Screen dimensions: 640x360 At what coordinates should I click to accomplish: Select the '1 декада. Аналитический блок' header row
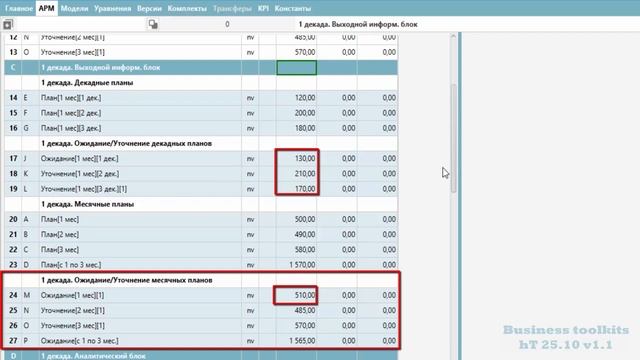201,356
